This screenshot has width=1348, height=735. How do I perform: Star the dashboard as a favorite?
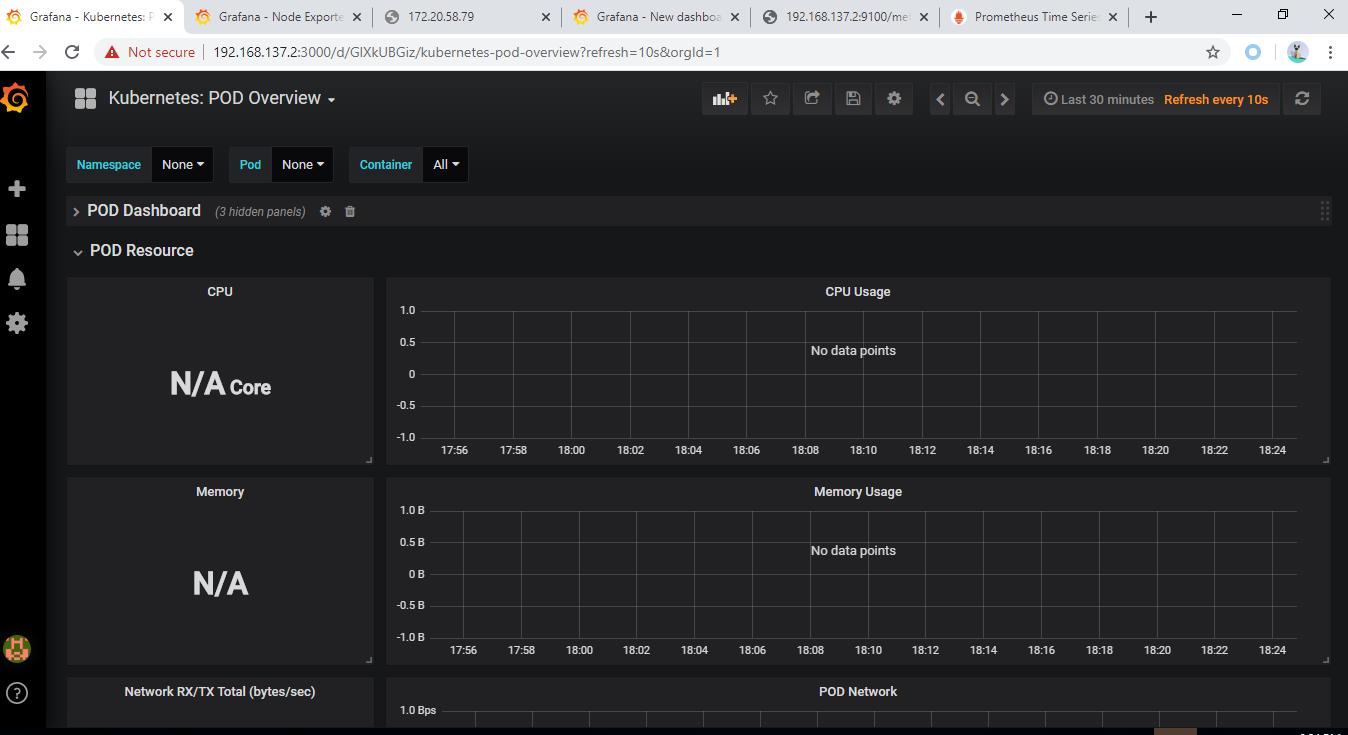[x=770, y=98]
